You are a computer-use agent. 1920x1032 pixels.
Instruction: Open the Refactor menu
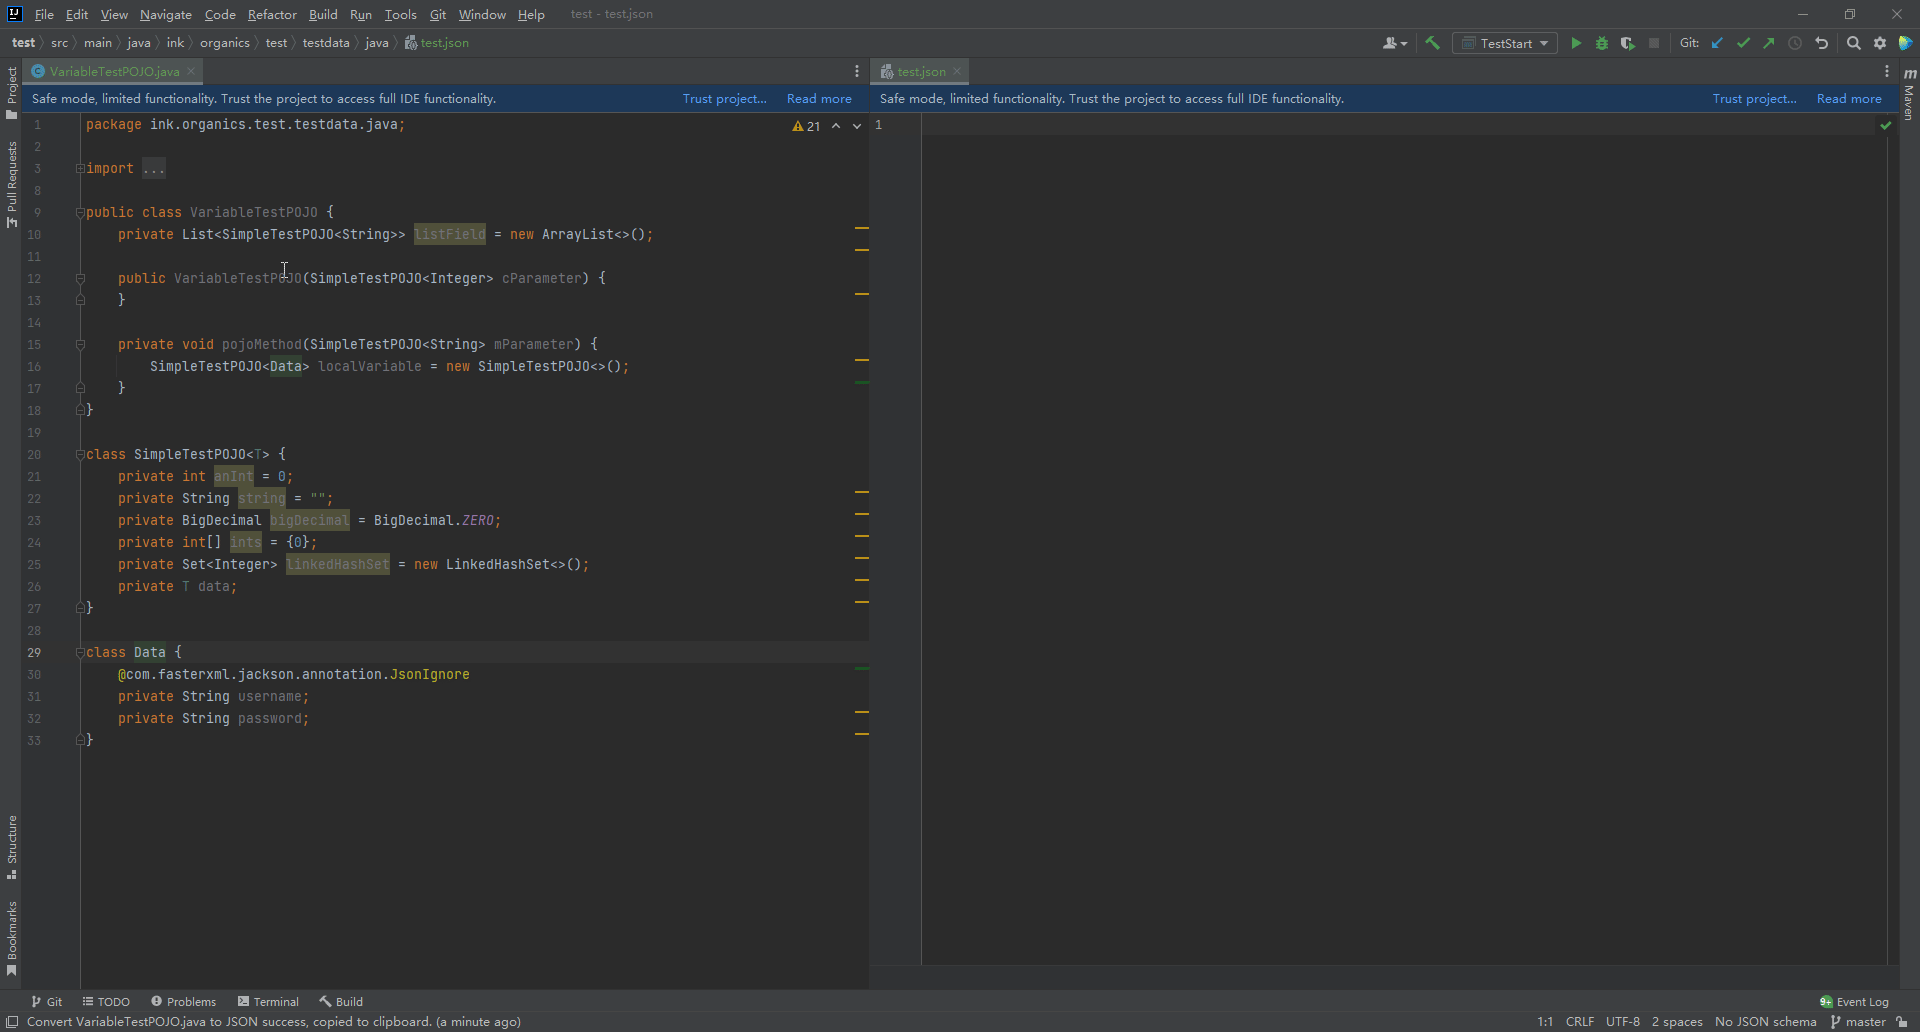click(x=272, y=14)
